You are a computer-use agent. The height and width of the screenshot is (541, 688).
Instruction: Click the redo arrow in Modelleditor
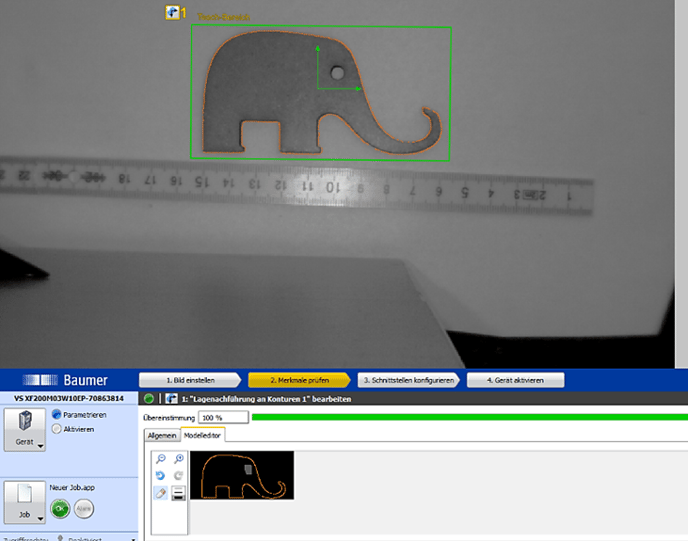178,476
